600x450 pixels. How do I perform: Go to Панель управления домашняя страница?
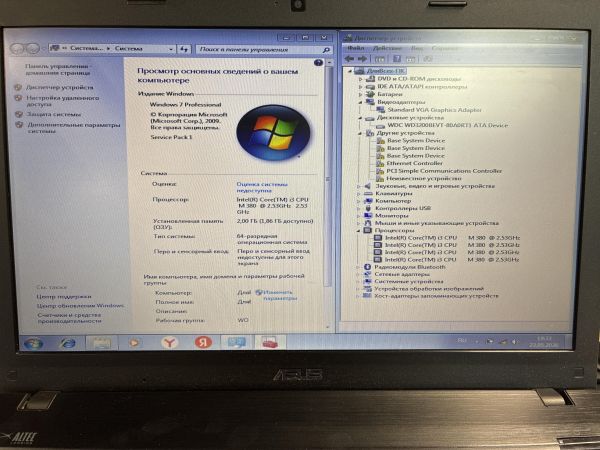click(57, 69)
